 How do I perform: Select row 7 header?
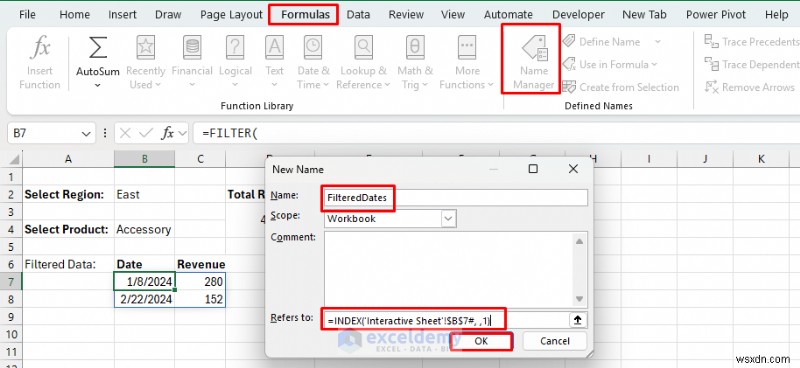11,281
